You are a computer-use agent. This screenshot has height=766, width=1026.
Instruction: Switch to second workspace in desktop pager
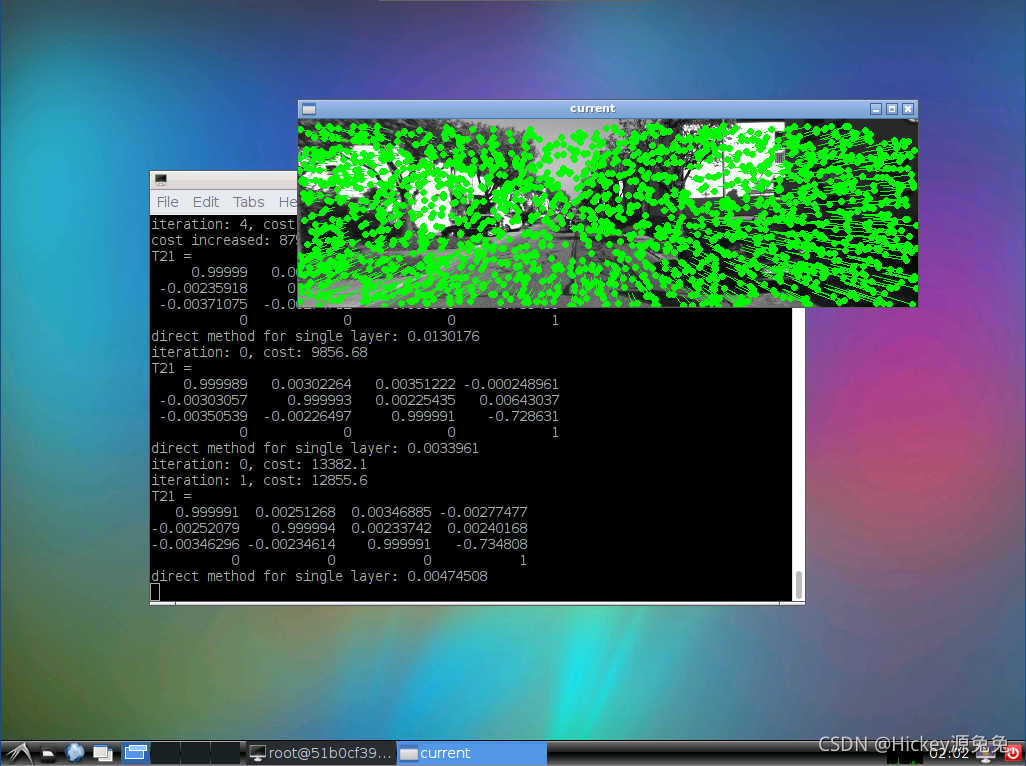click(x=166, y=753)
